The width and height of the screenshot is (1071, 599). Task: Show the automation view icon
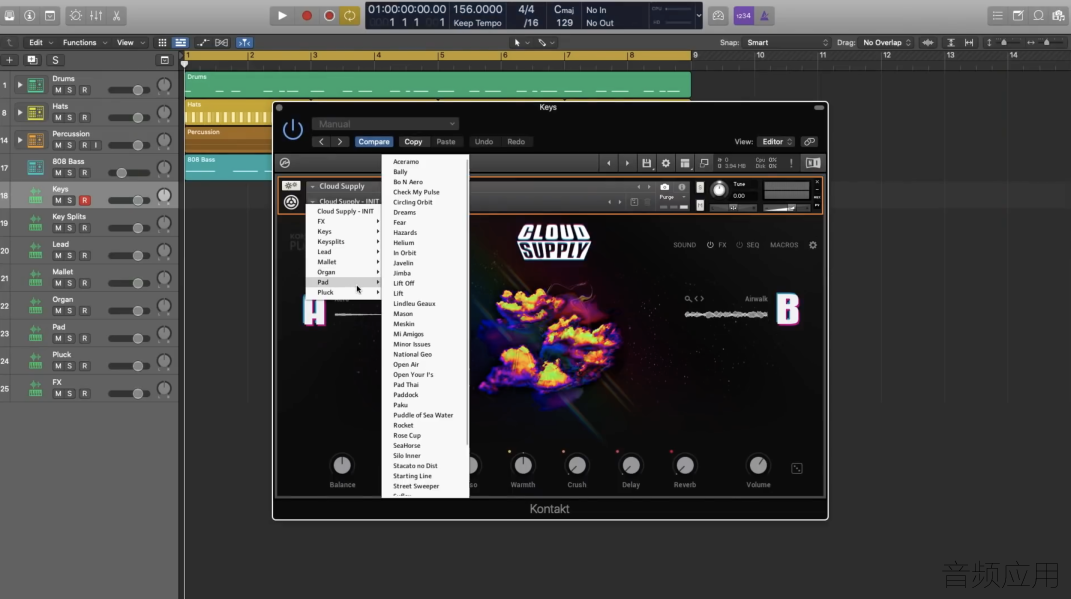pyautogui.click(x=203, y=42)
